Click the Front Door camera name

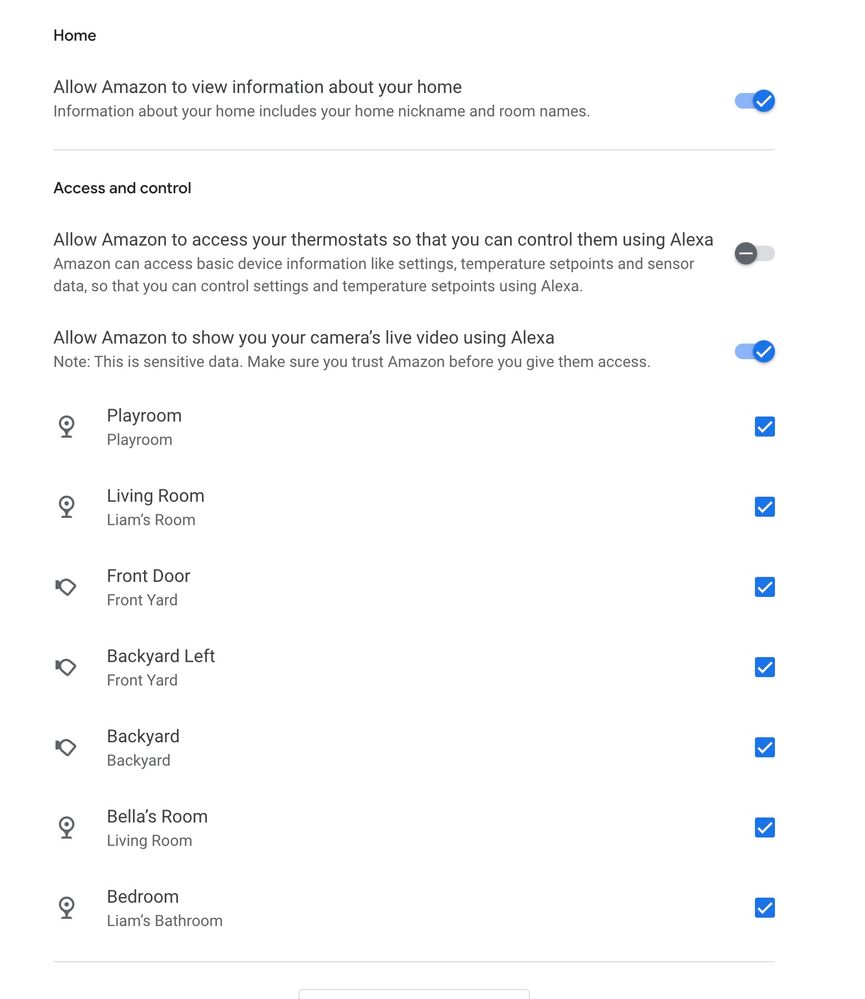pyautogui.click(x=148, y=576)
